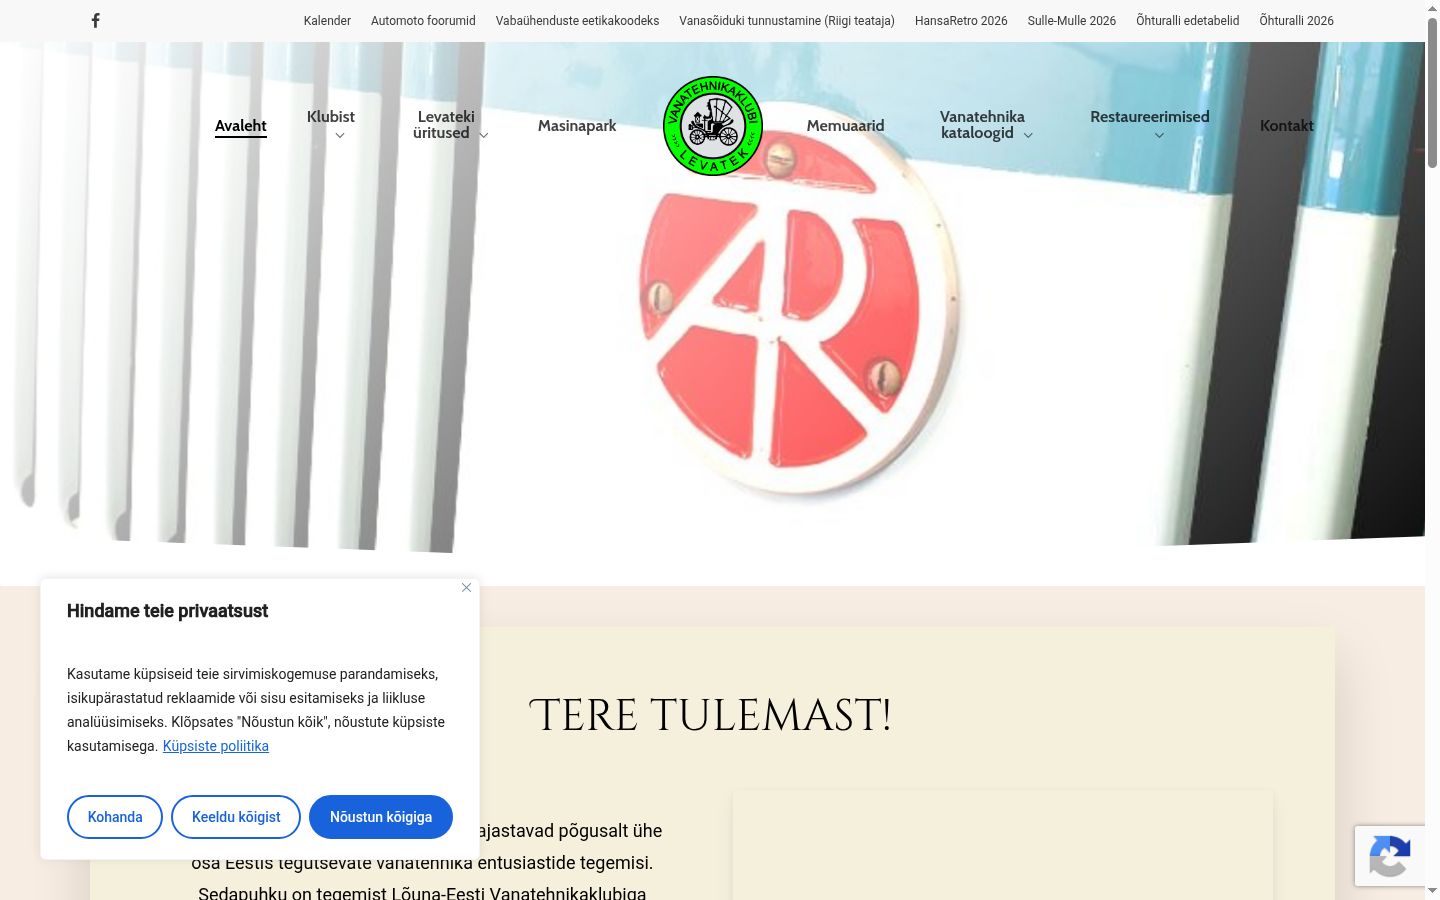Open the Vabaühenduste eetikakoodeks link
1440x900 pixels.
point(578,21)
